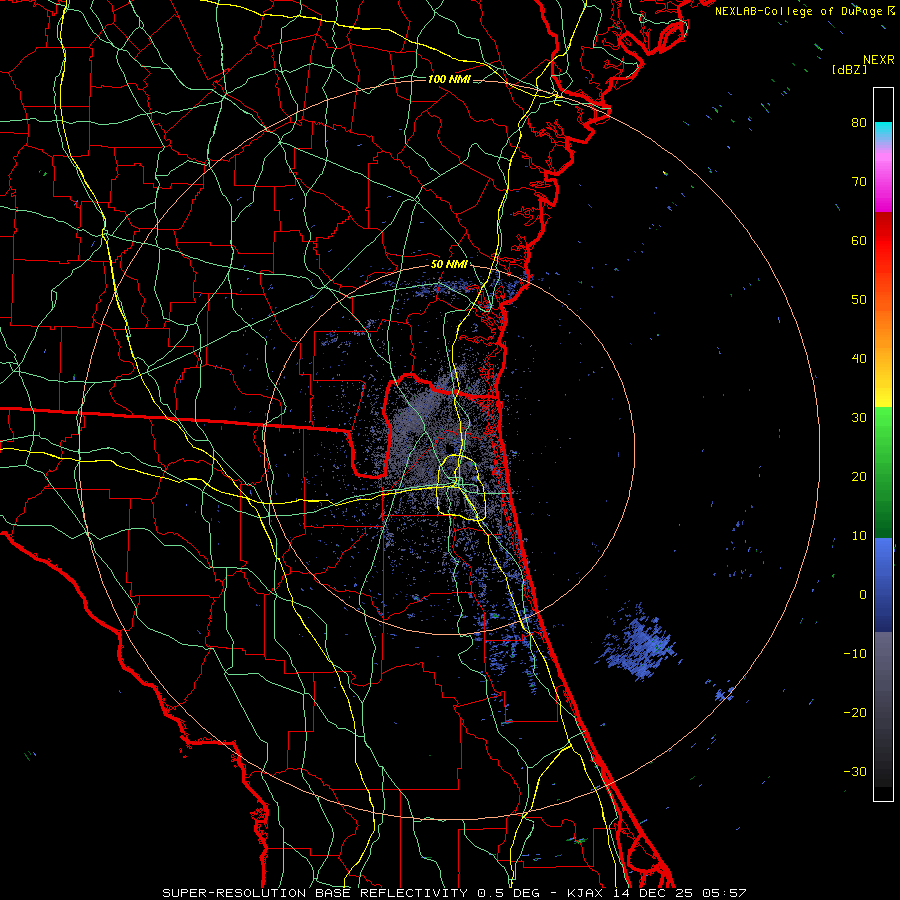Click the -30 dBZ scale value
The image size is (900, 900).
855,772
